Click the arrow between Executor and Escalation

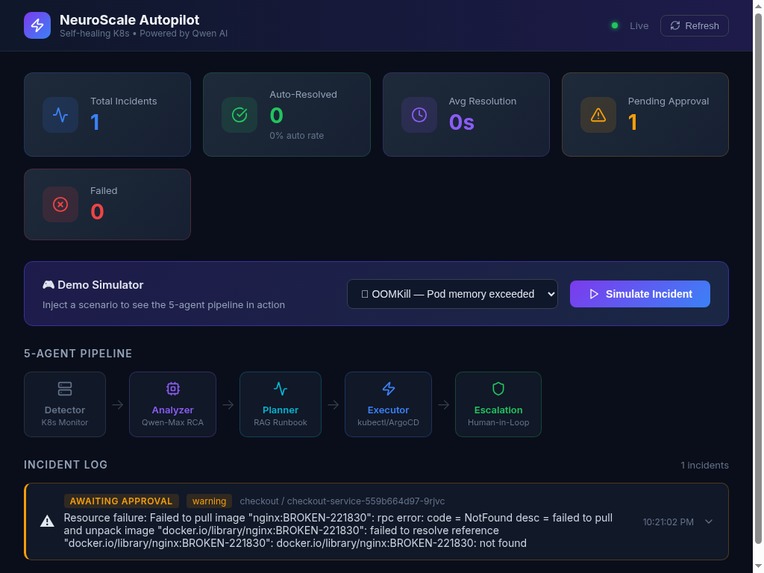click(443, 405)
